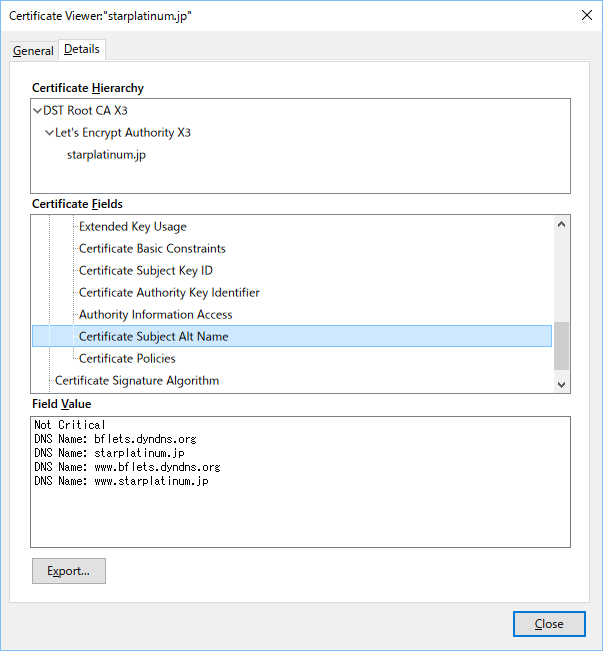
Task: Click the Export... button
Action: 69,571
